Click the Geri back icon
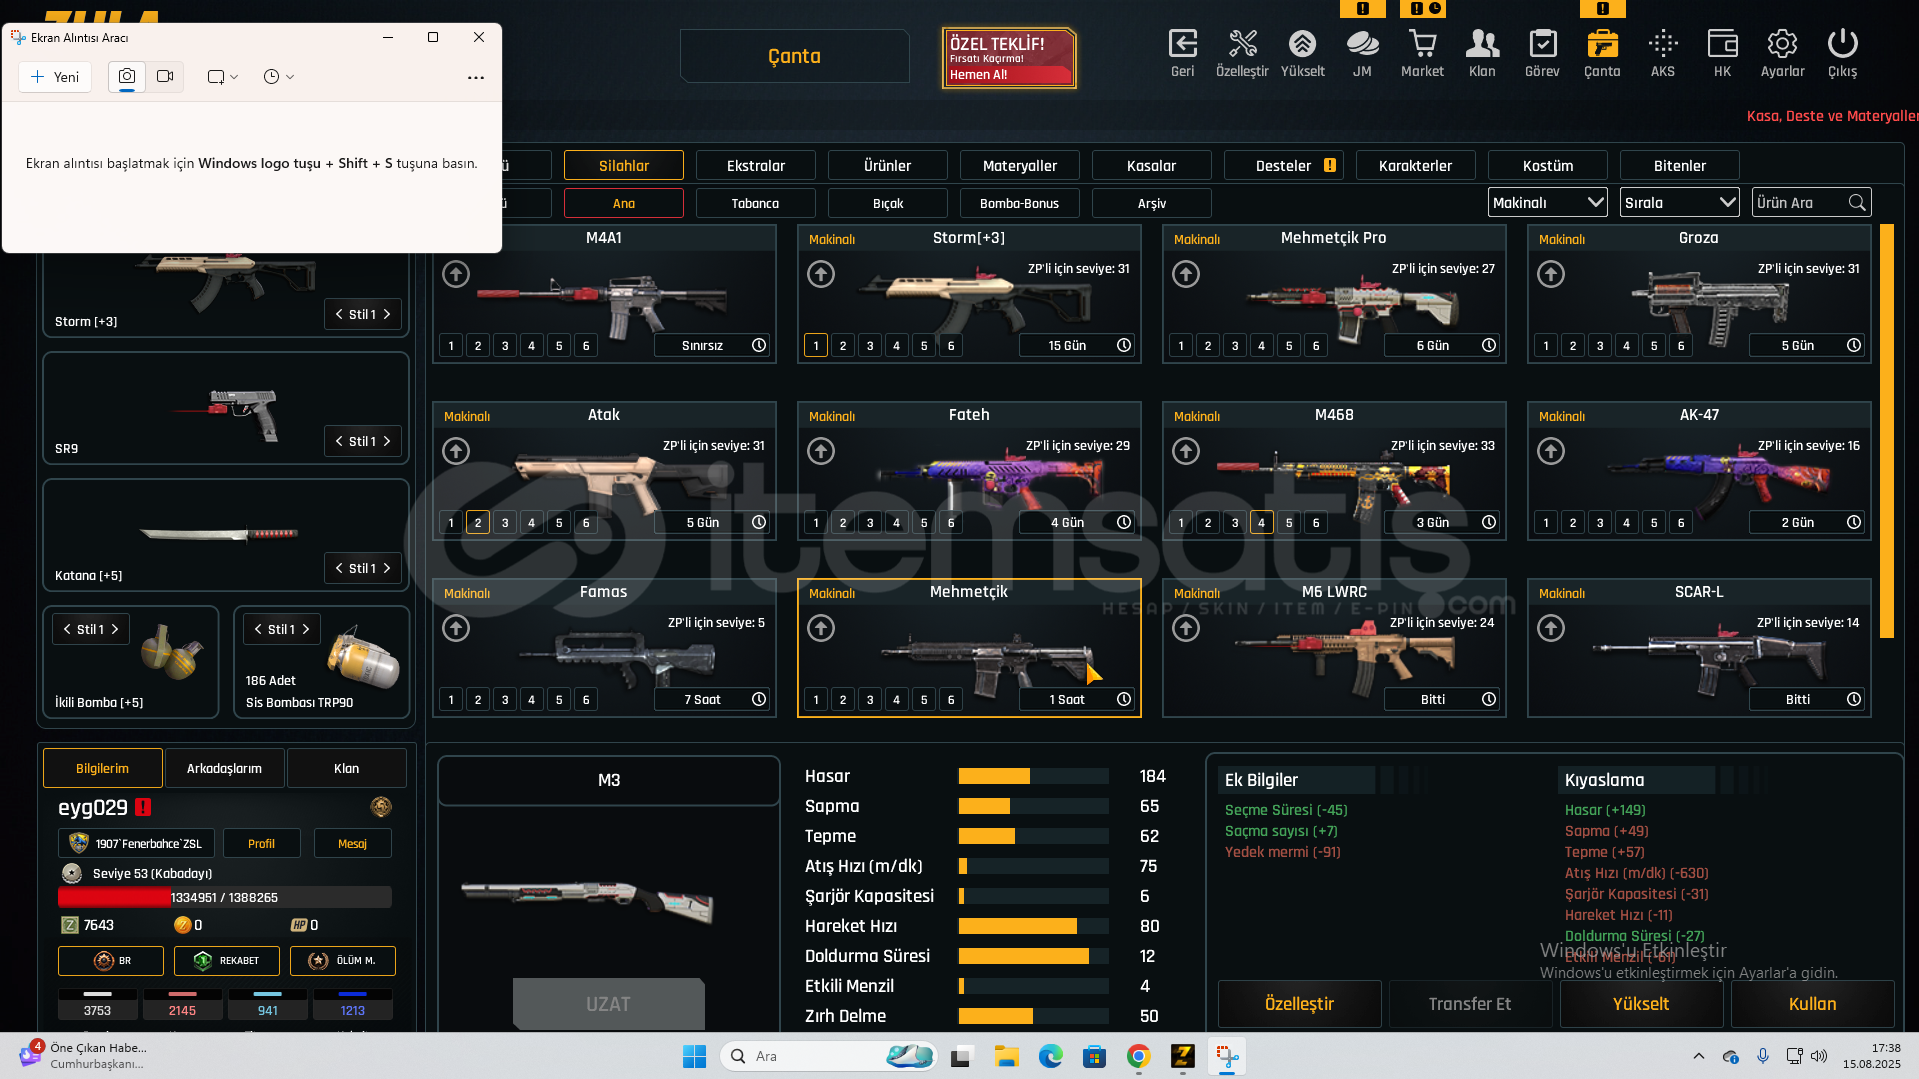 point(1183,44)
